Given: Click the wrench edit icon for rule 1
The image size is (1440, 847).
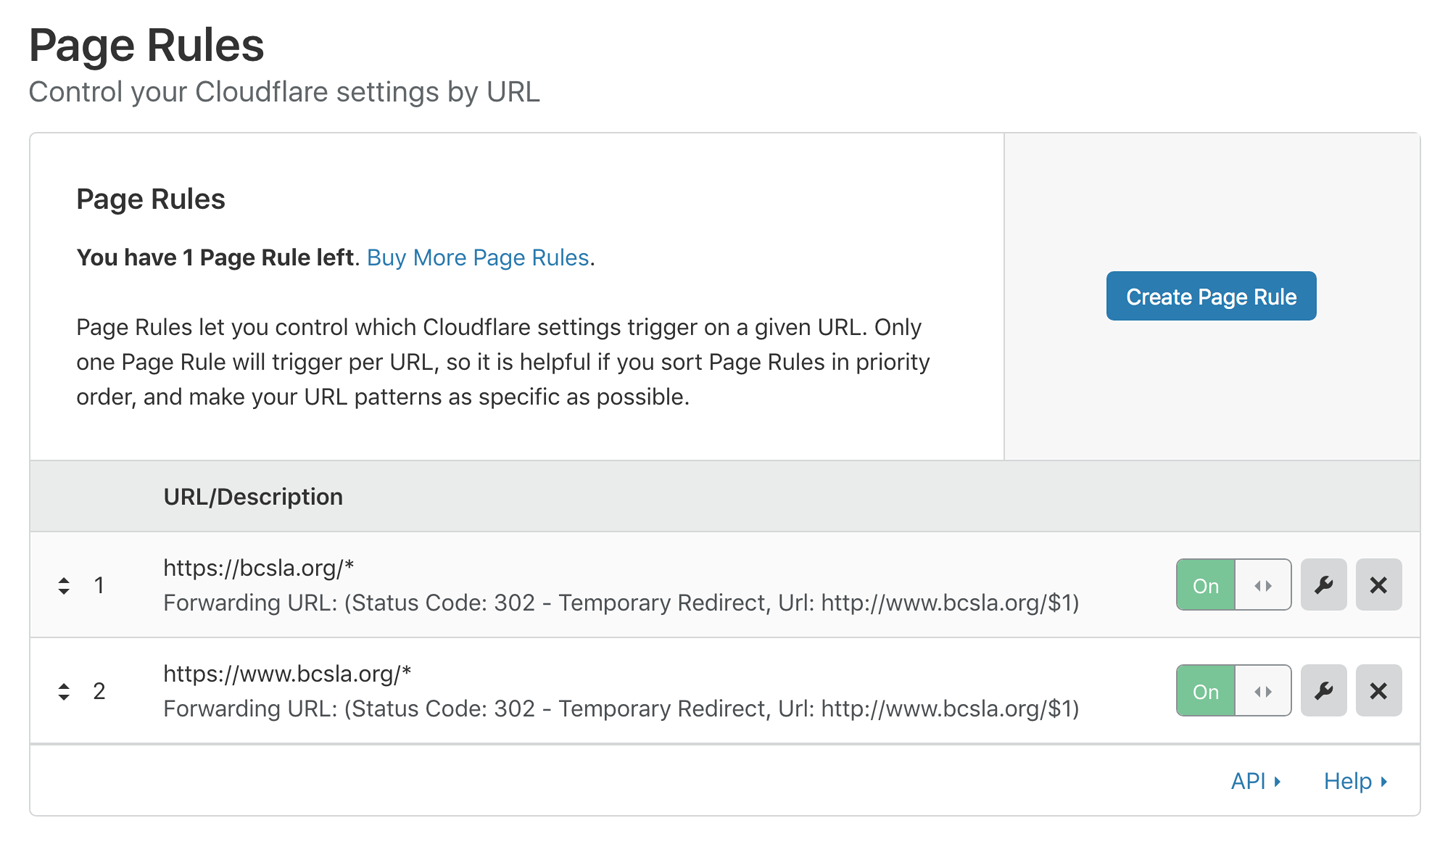Looking at the screenshot, I should coord(1323,585).
